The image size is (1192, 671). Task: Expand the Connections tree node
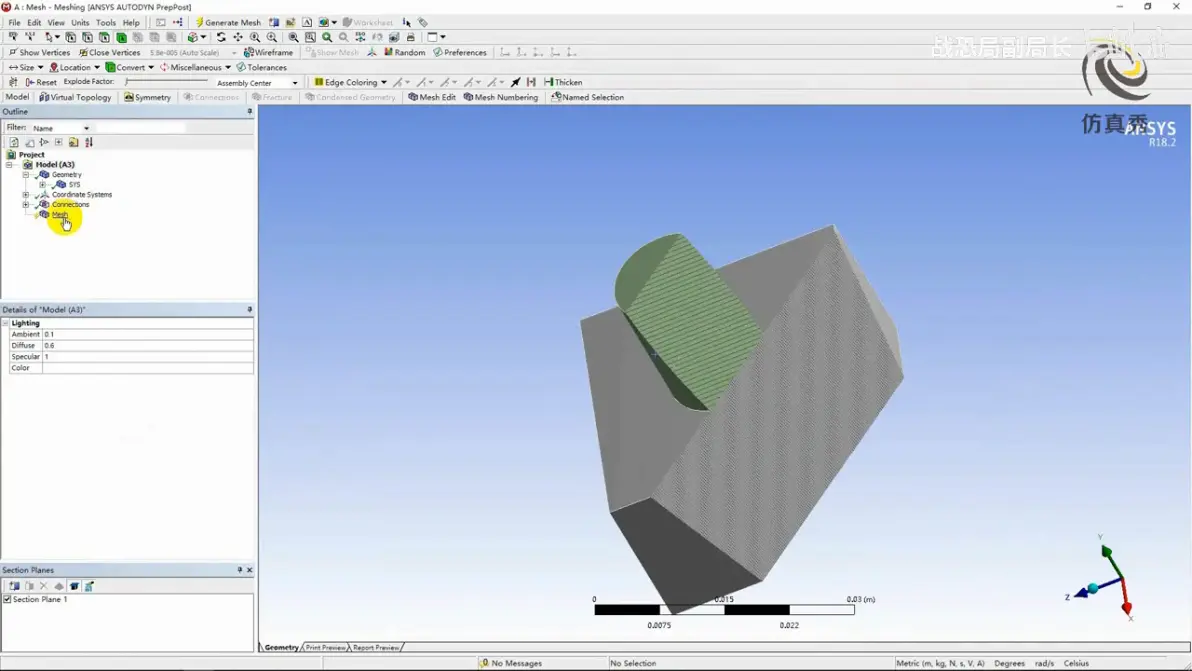(26, 204)
